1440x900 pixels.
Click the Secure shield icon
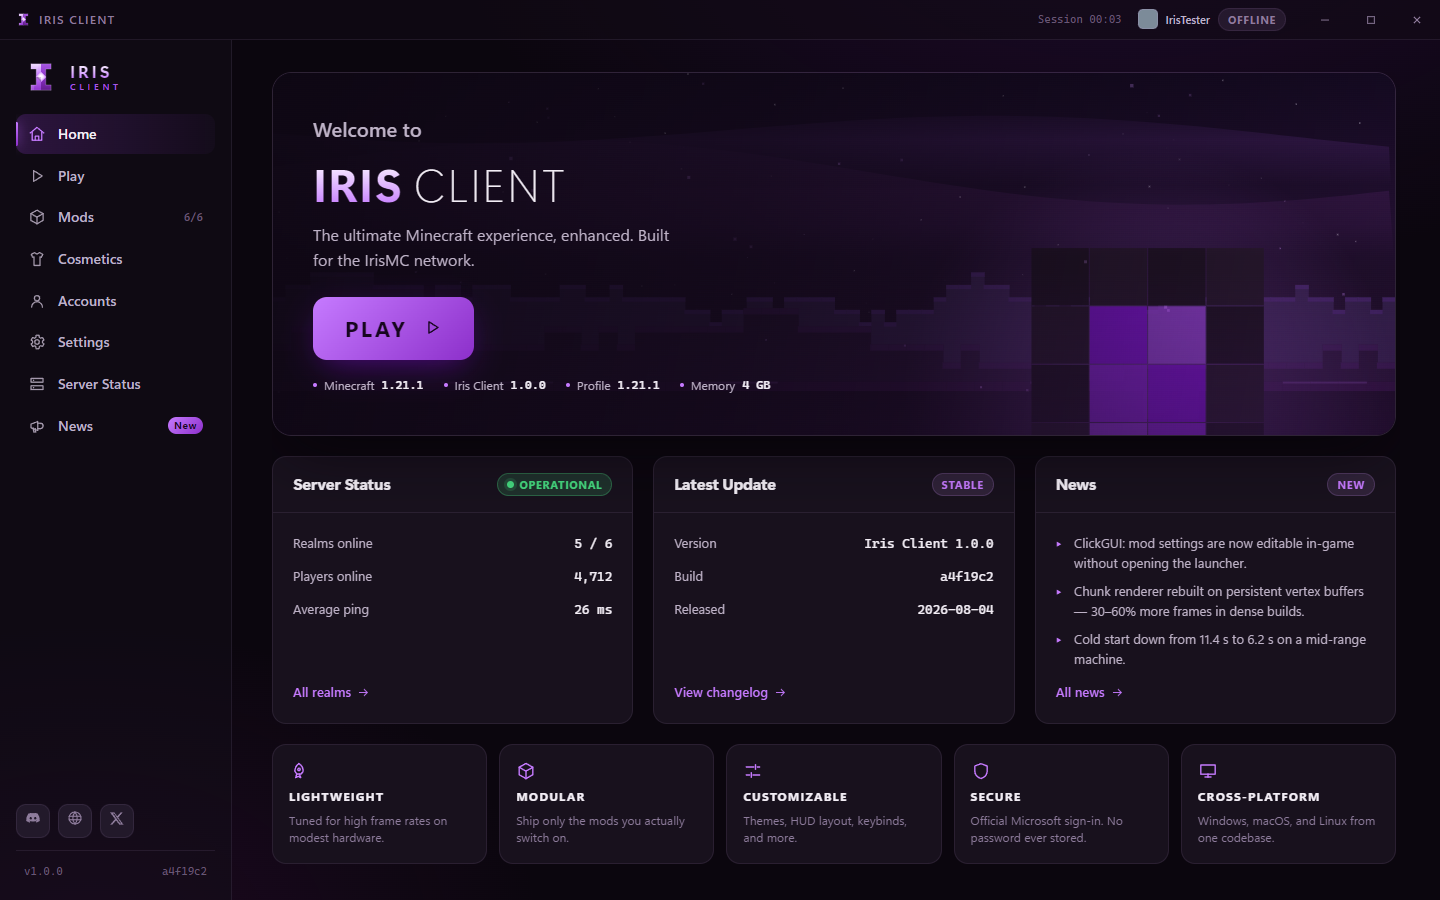(x=981, y=771)
